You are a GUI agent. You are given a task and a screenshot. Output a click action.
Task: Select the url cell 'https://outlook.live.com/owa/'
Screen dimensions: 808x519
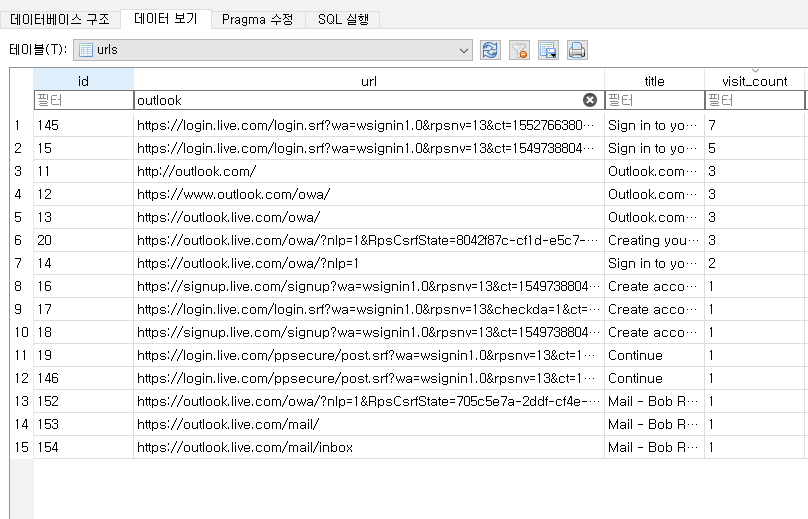coord(369,217)
